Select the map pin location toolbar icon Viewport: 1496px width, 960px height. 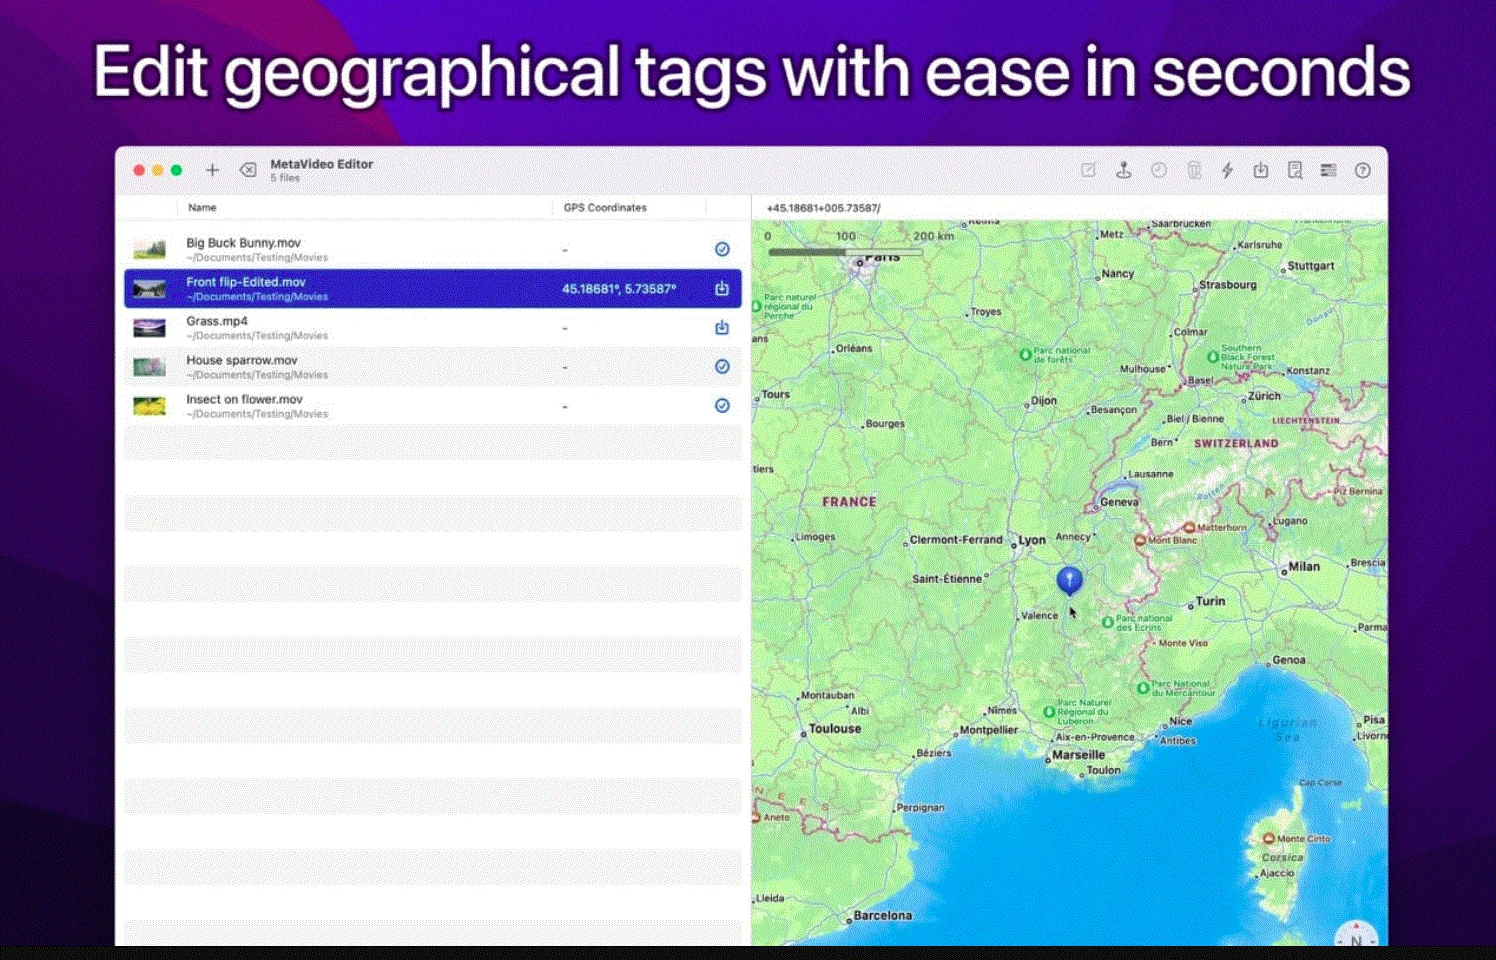pyautogui.click(x=1124, y=170)
